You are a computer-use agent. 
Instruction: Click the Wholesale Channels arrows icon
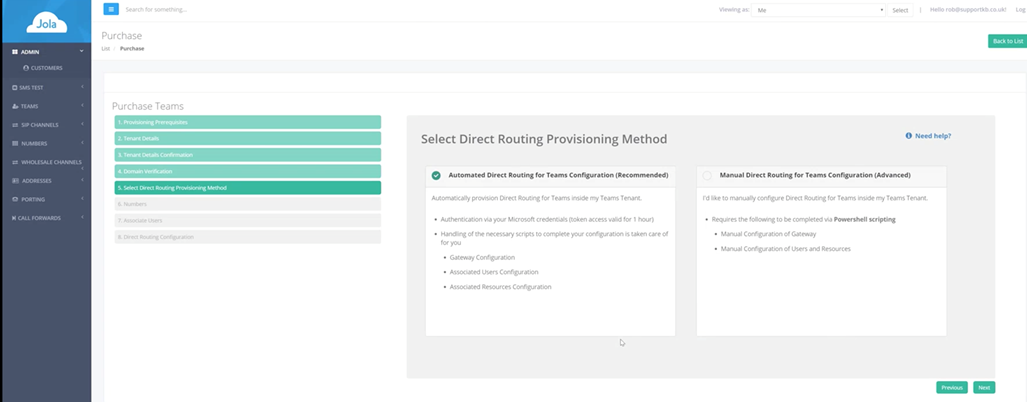[x=14, y=162]
